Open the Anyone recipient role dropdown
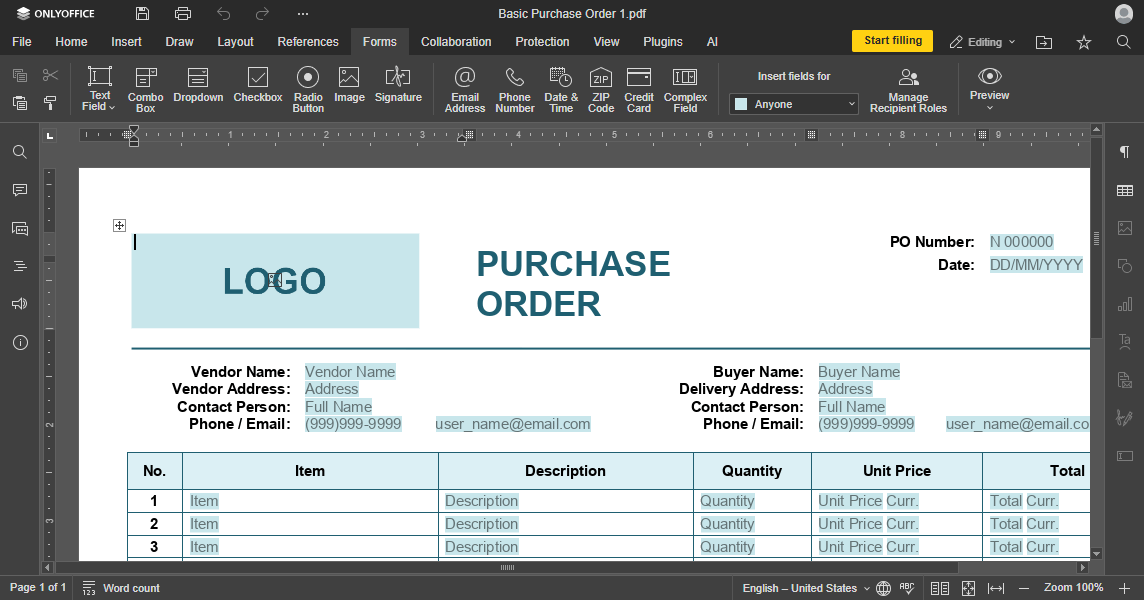 click(x=794, y=104)
